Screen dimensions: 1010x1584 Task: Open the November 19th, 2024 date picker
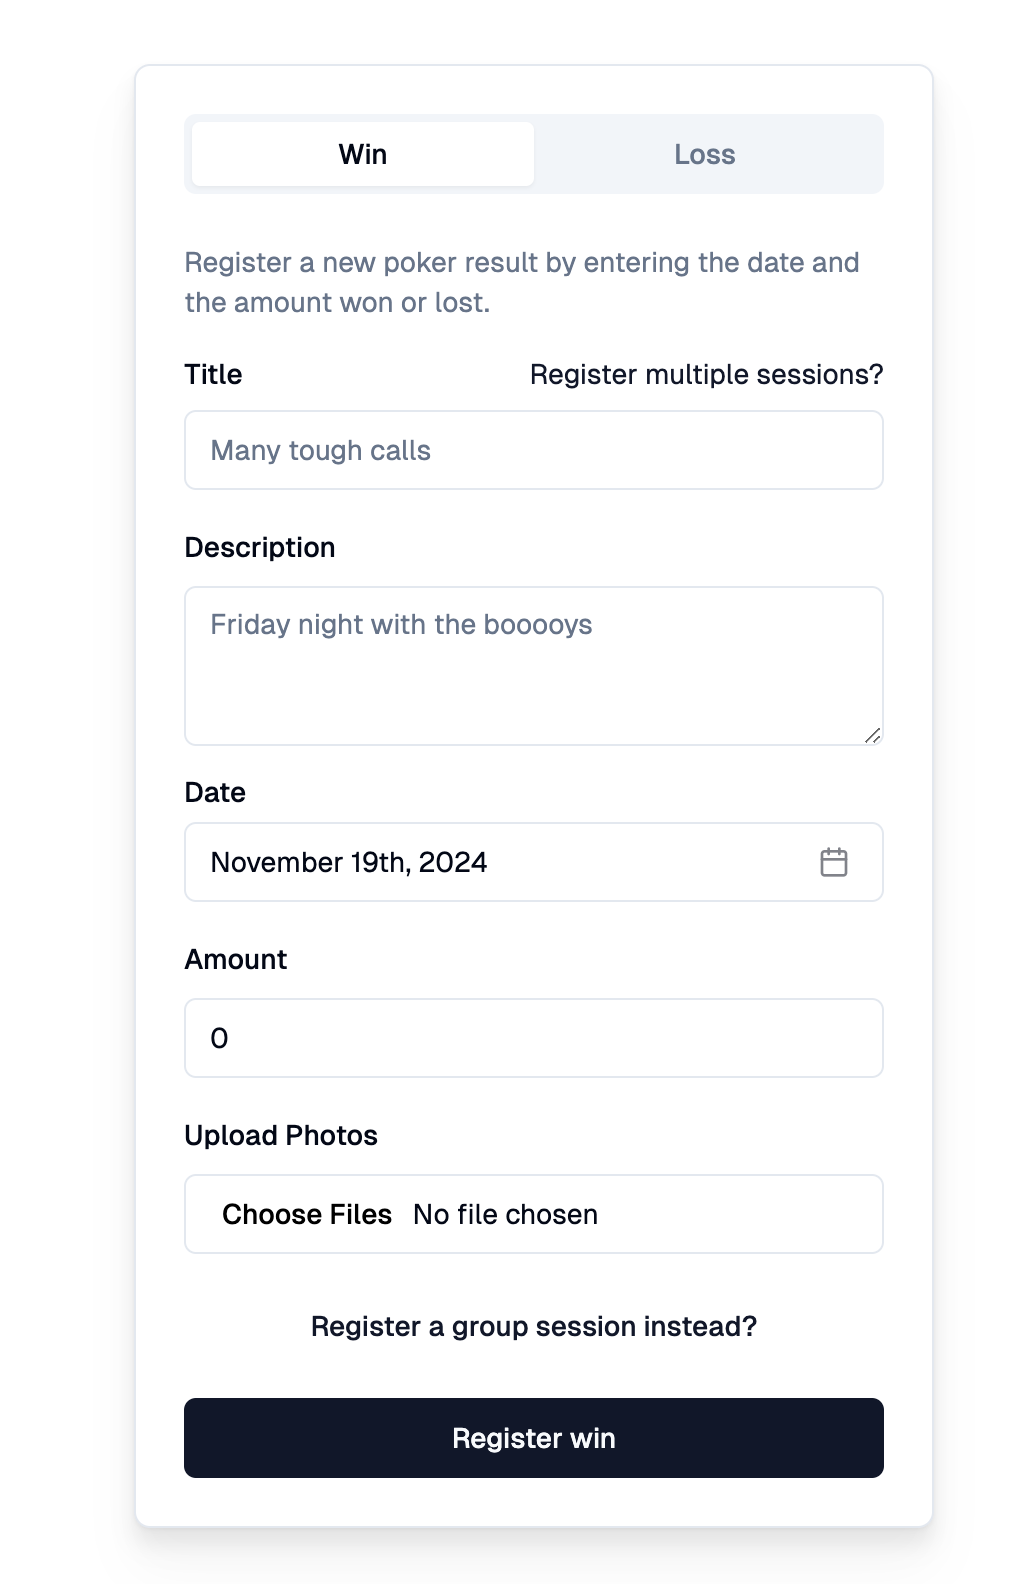534,862
